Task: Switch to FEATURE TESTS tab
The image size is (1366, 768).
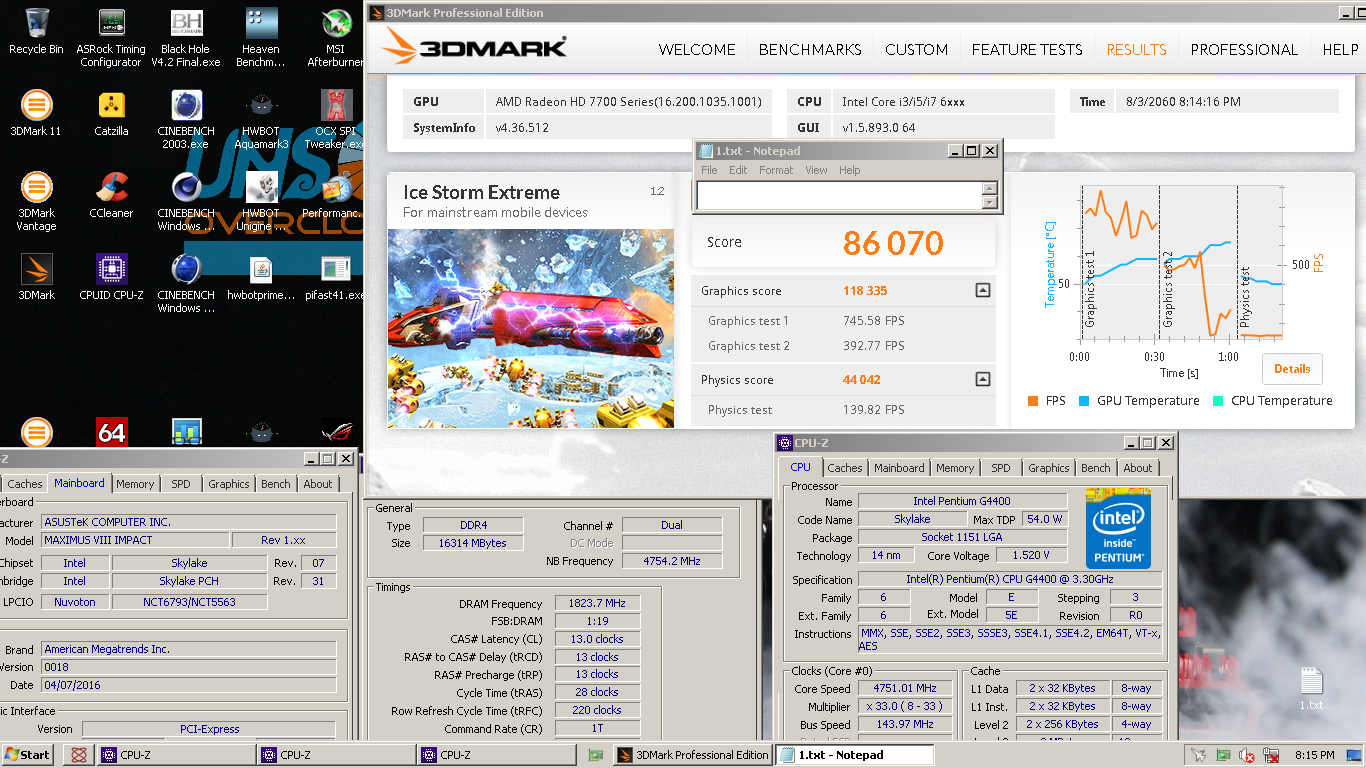Action: pyautogui.click(x=1027, y=49)
